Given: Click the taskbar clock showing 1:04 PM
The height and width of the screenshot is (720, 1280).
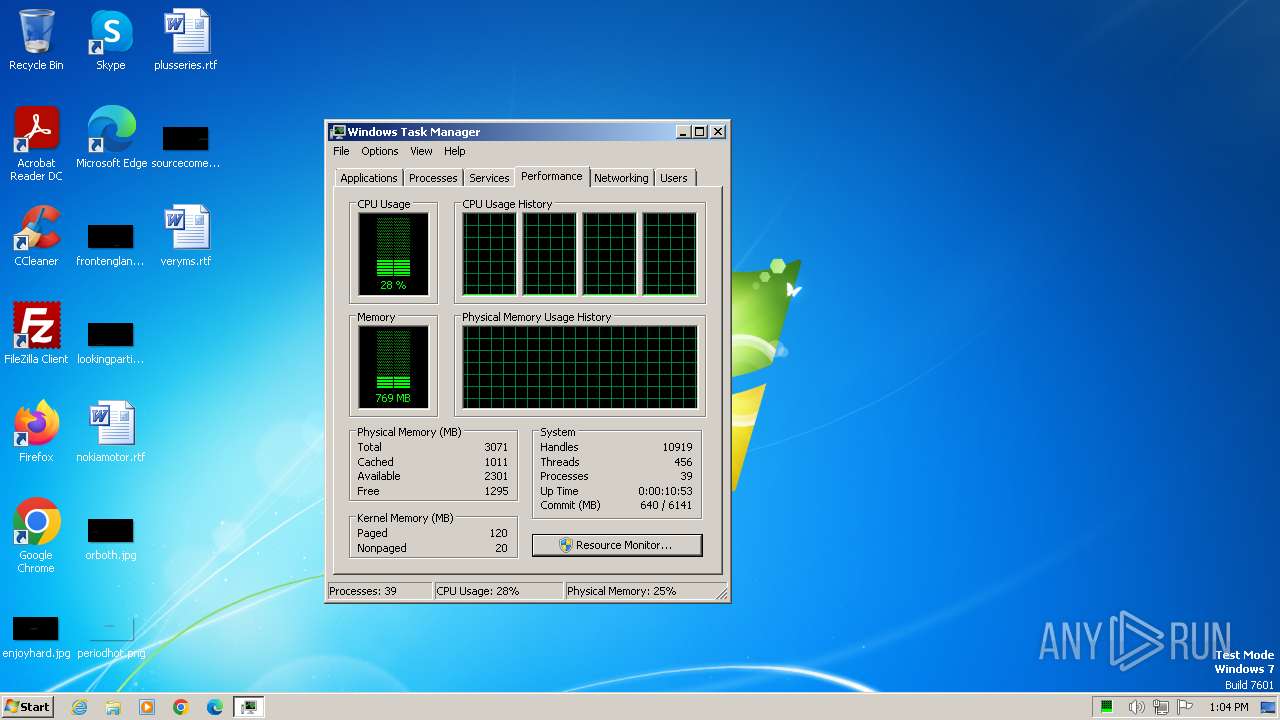Looking at the screenshot, I should point(1229,707).
